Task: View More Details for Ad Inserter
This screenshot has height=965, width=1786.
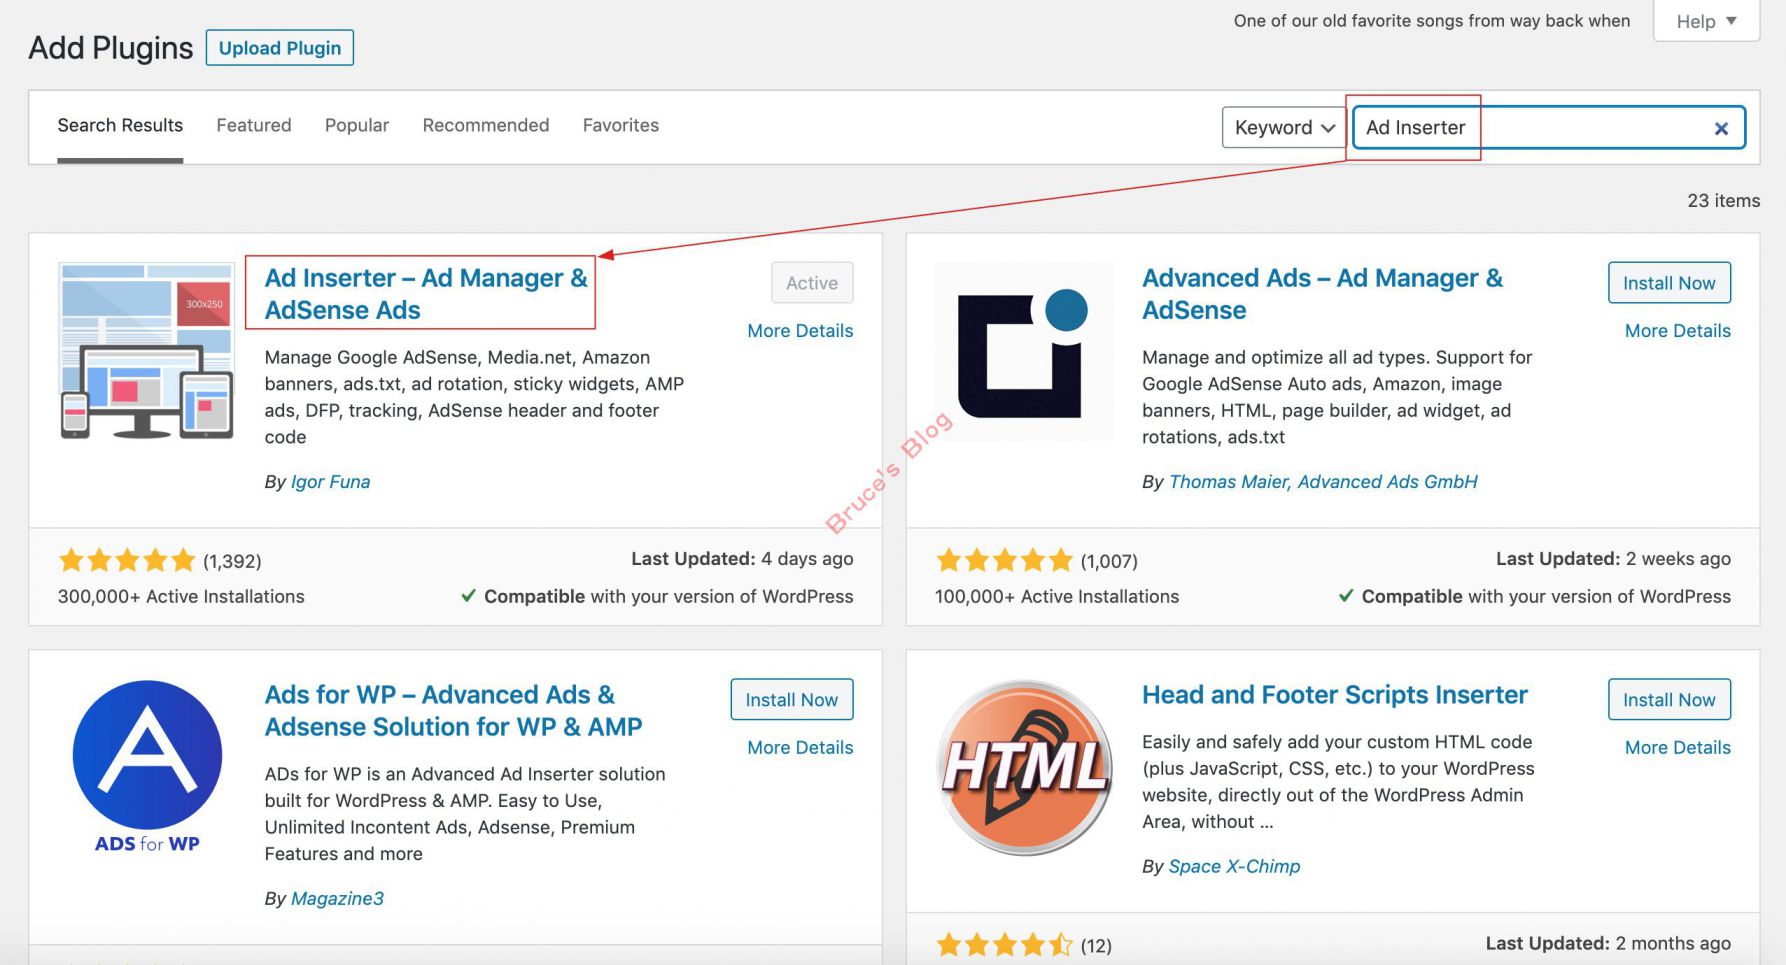Action: tap(800, 331)
